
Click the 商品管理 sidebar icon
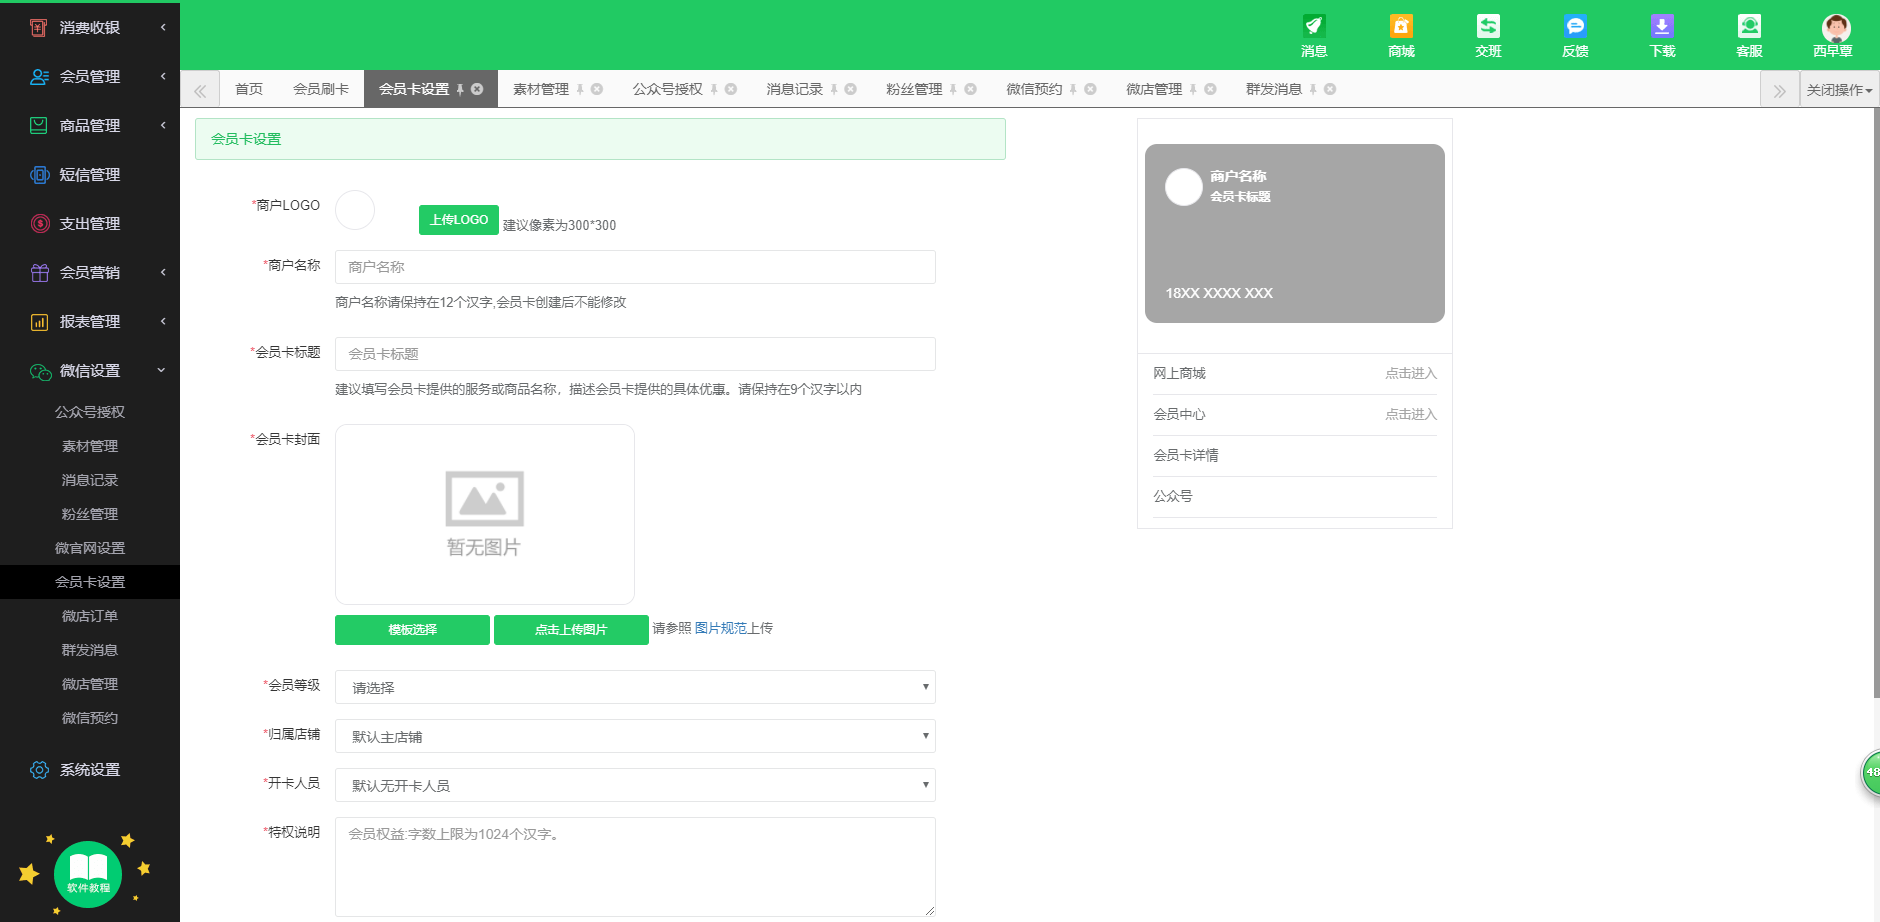(39, 125)
